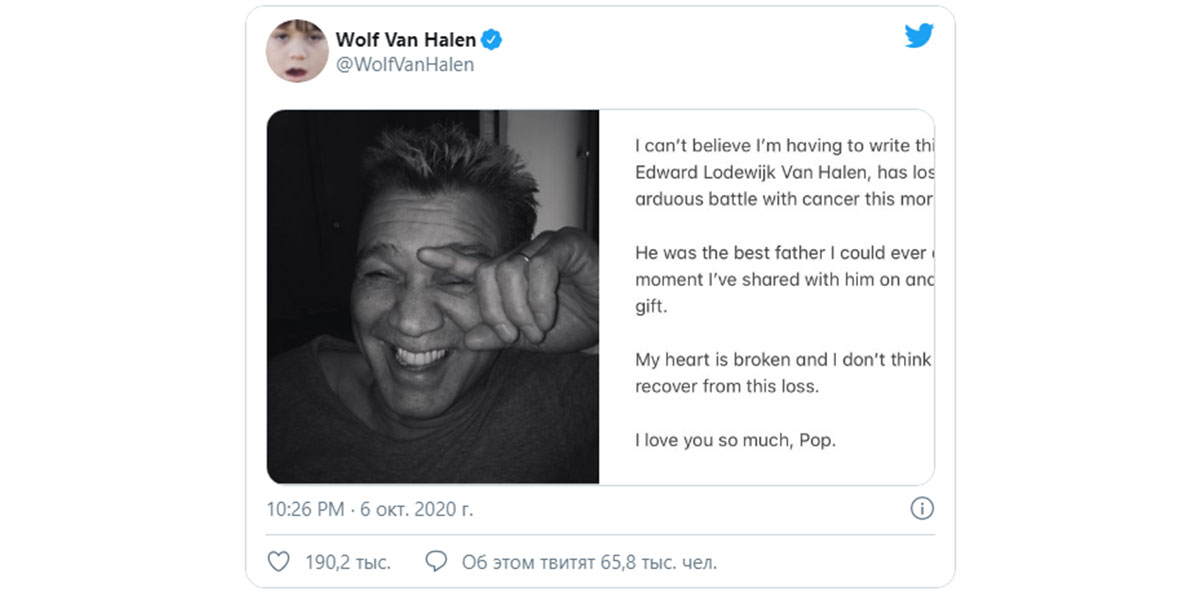Open the tweet info circle icon
Screen dimensions: 1200x600
pos(921,509)
